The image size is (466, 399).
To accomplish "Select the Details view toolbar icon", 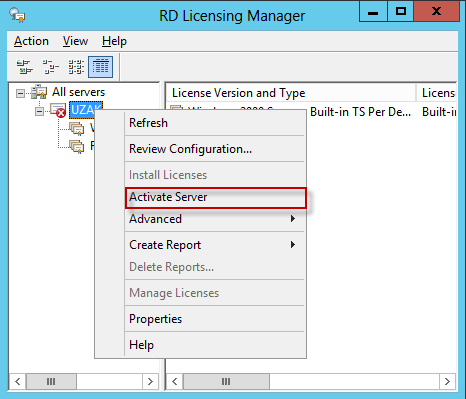I will pos(101,67).
